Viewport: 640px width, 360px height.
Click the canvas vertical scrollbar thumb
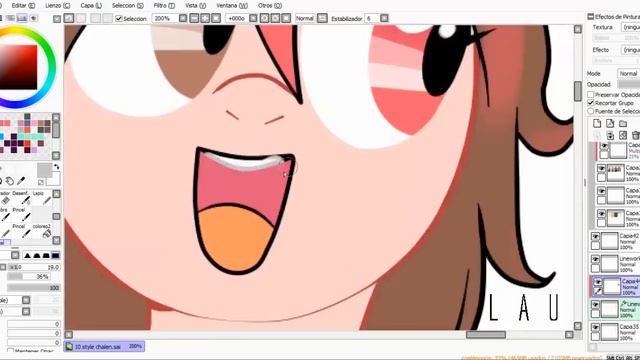click(578, 91)
